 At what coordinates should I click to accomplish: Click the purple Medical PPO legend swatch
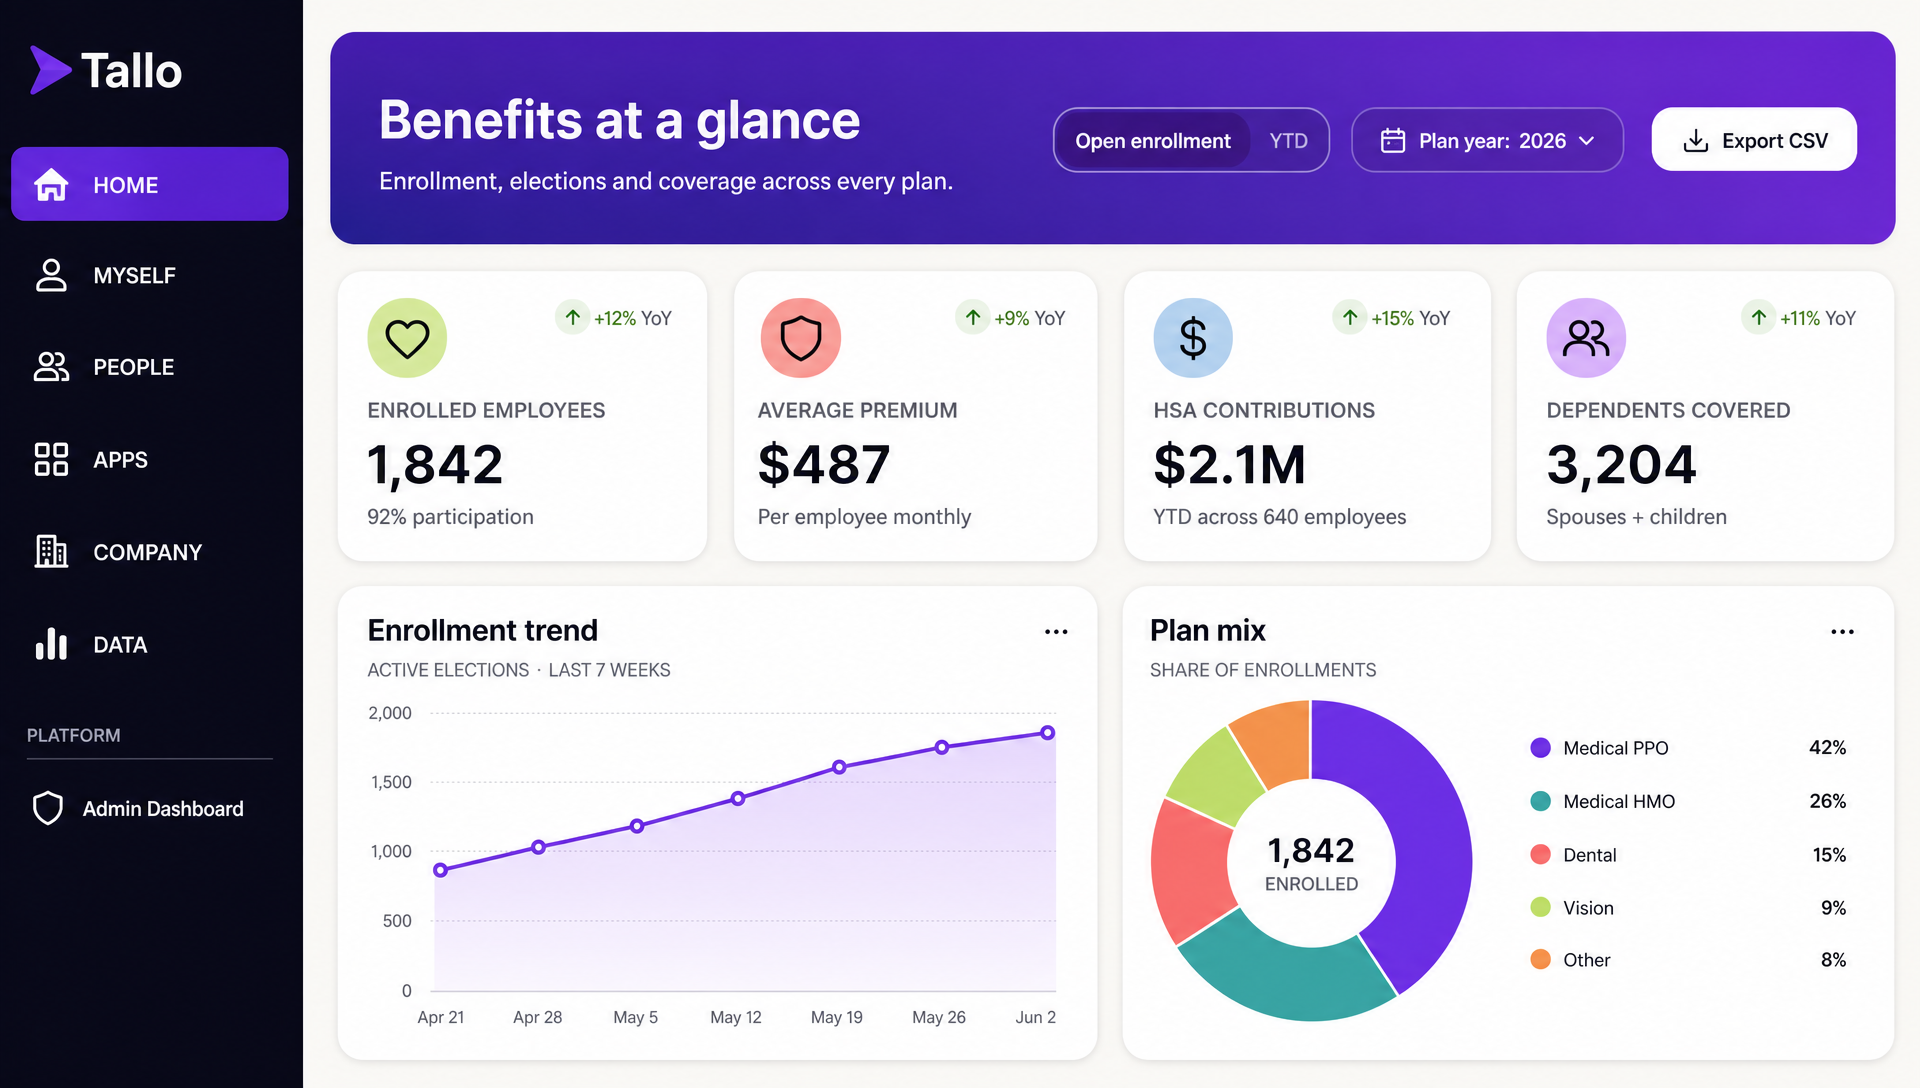pyautogui.click(x=1540, y=748)
